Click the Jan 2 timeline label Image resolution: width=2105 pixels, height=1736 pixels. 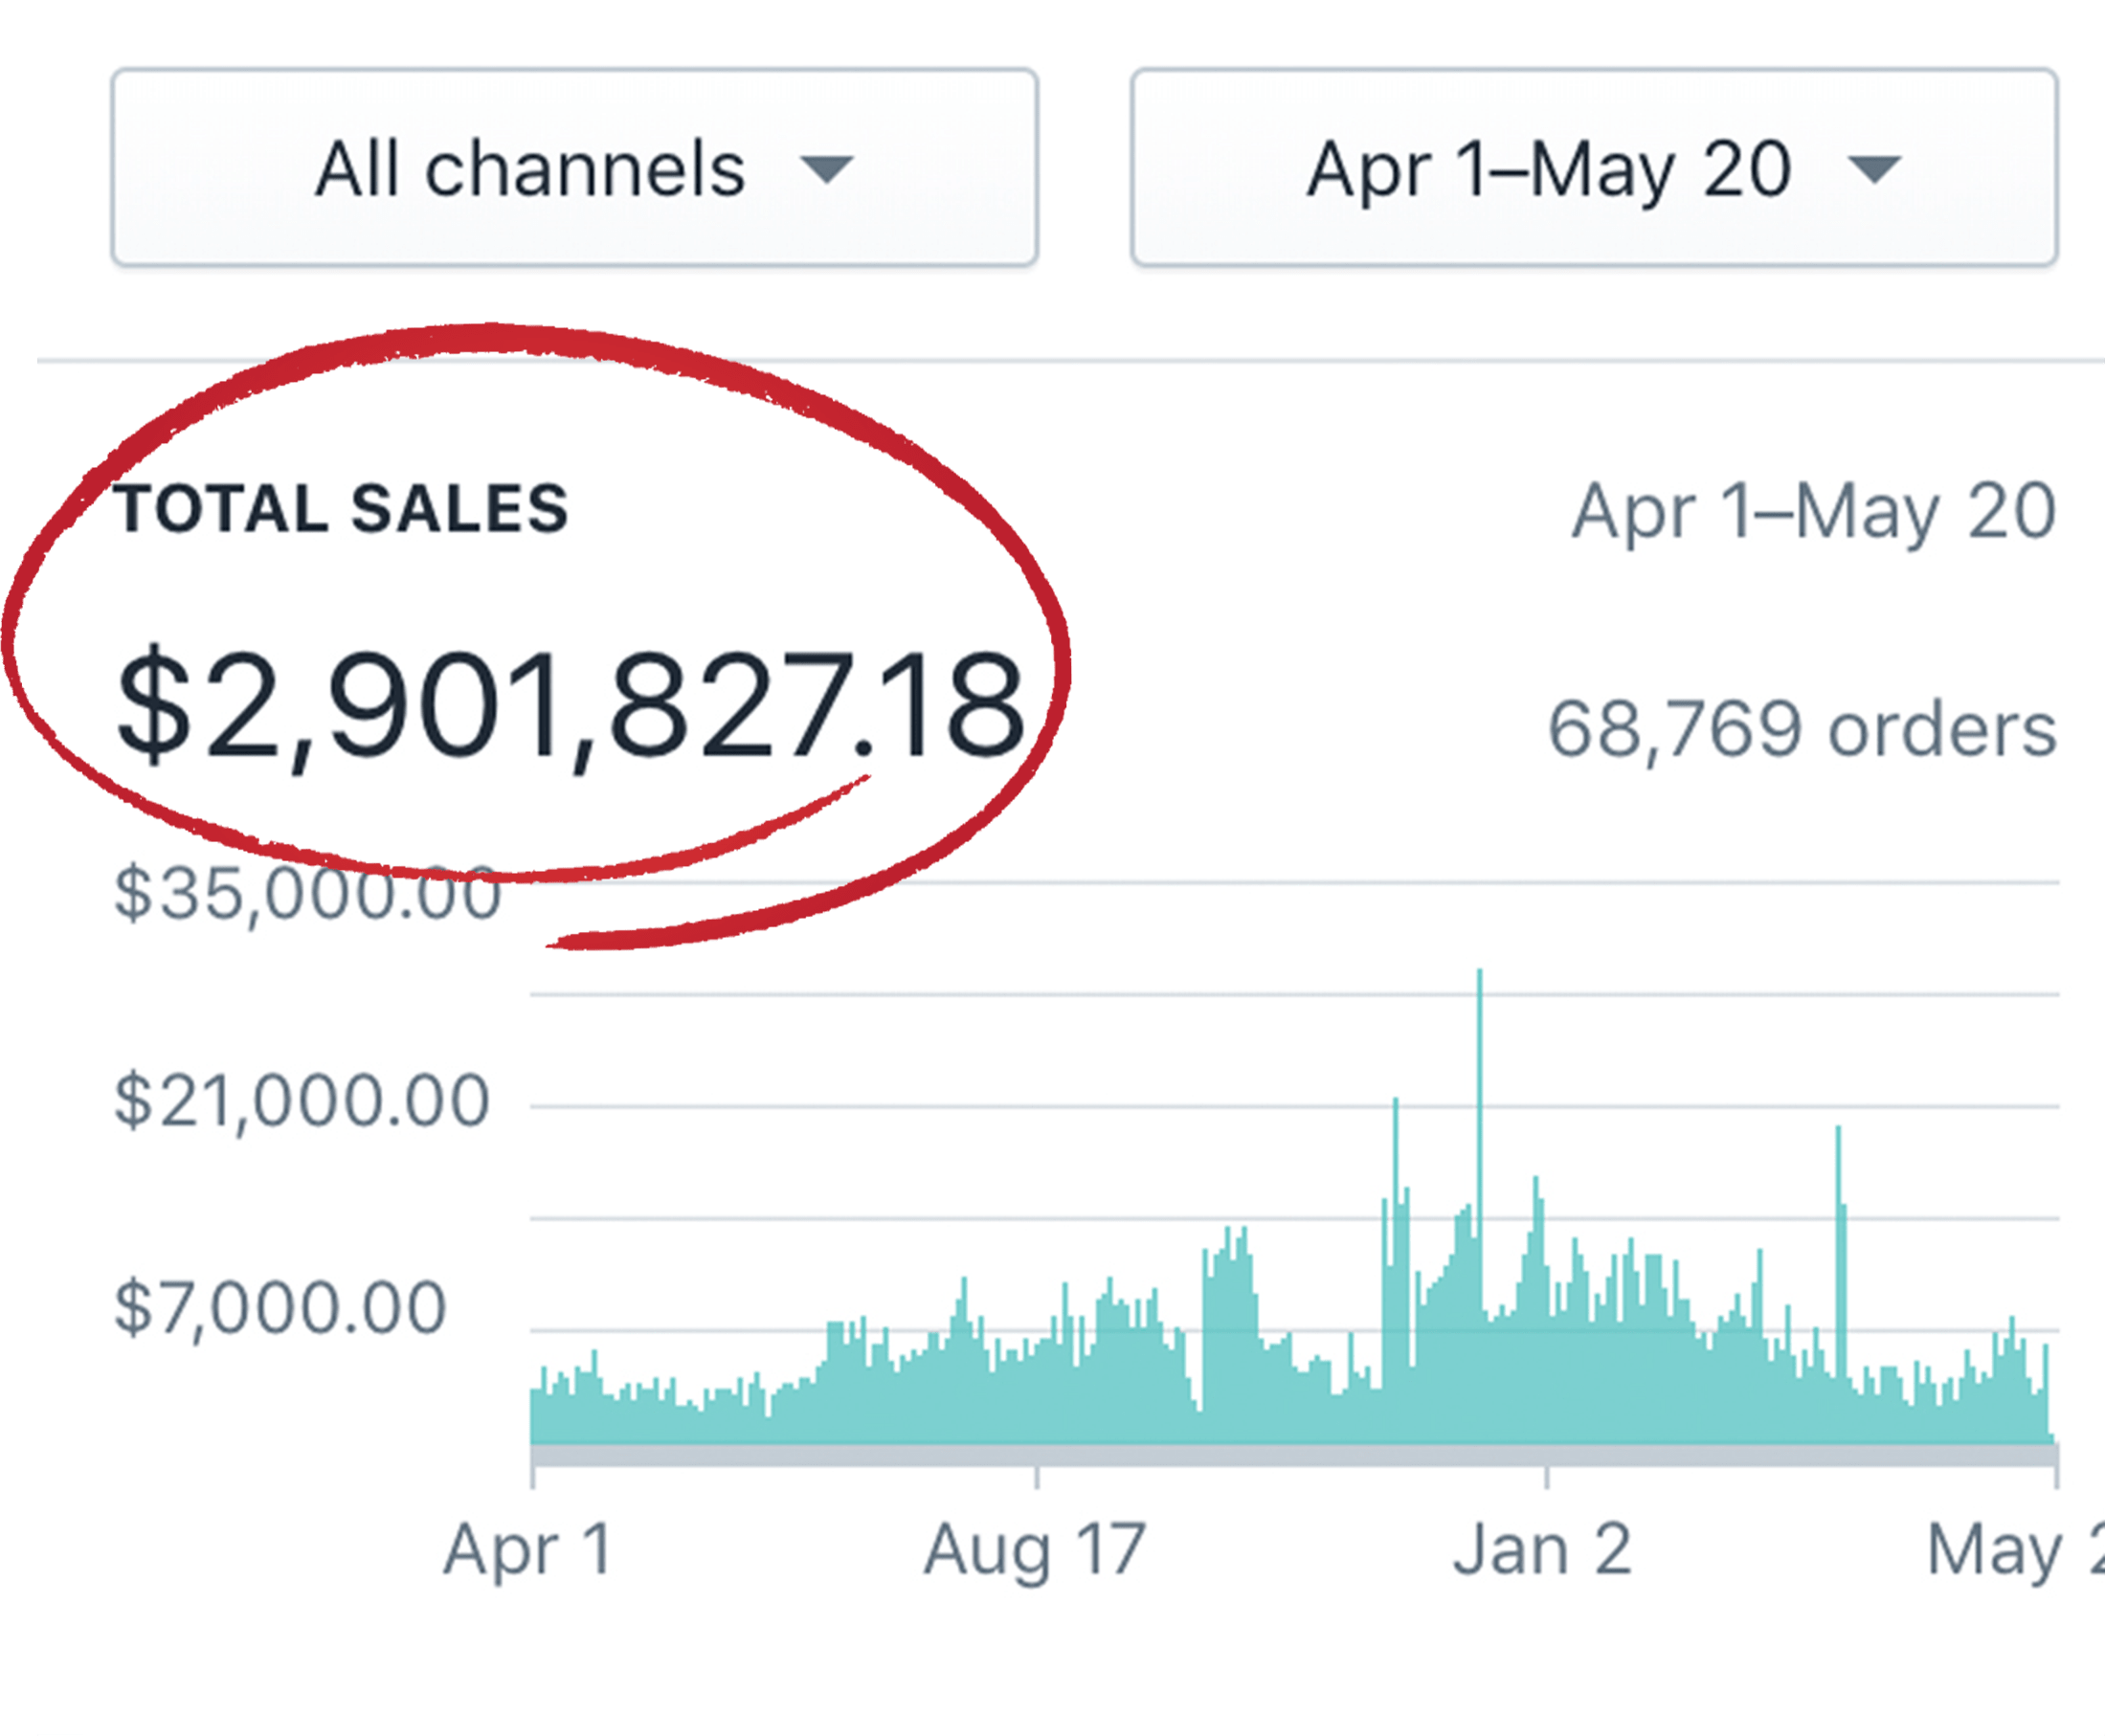point(1542,1550)
